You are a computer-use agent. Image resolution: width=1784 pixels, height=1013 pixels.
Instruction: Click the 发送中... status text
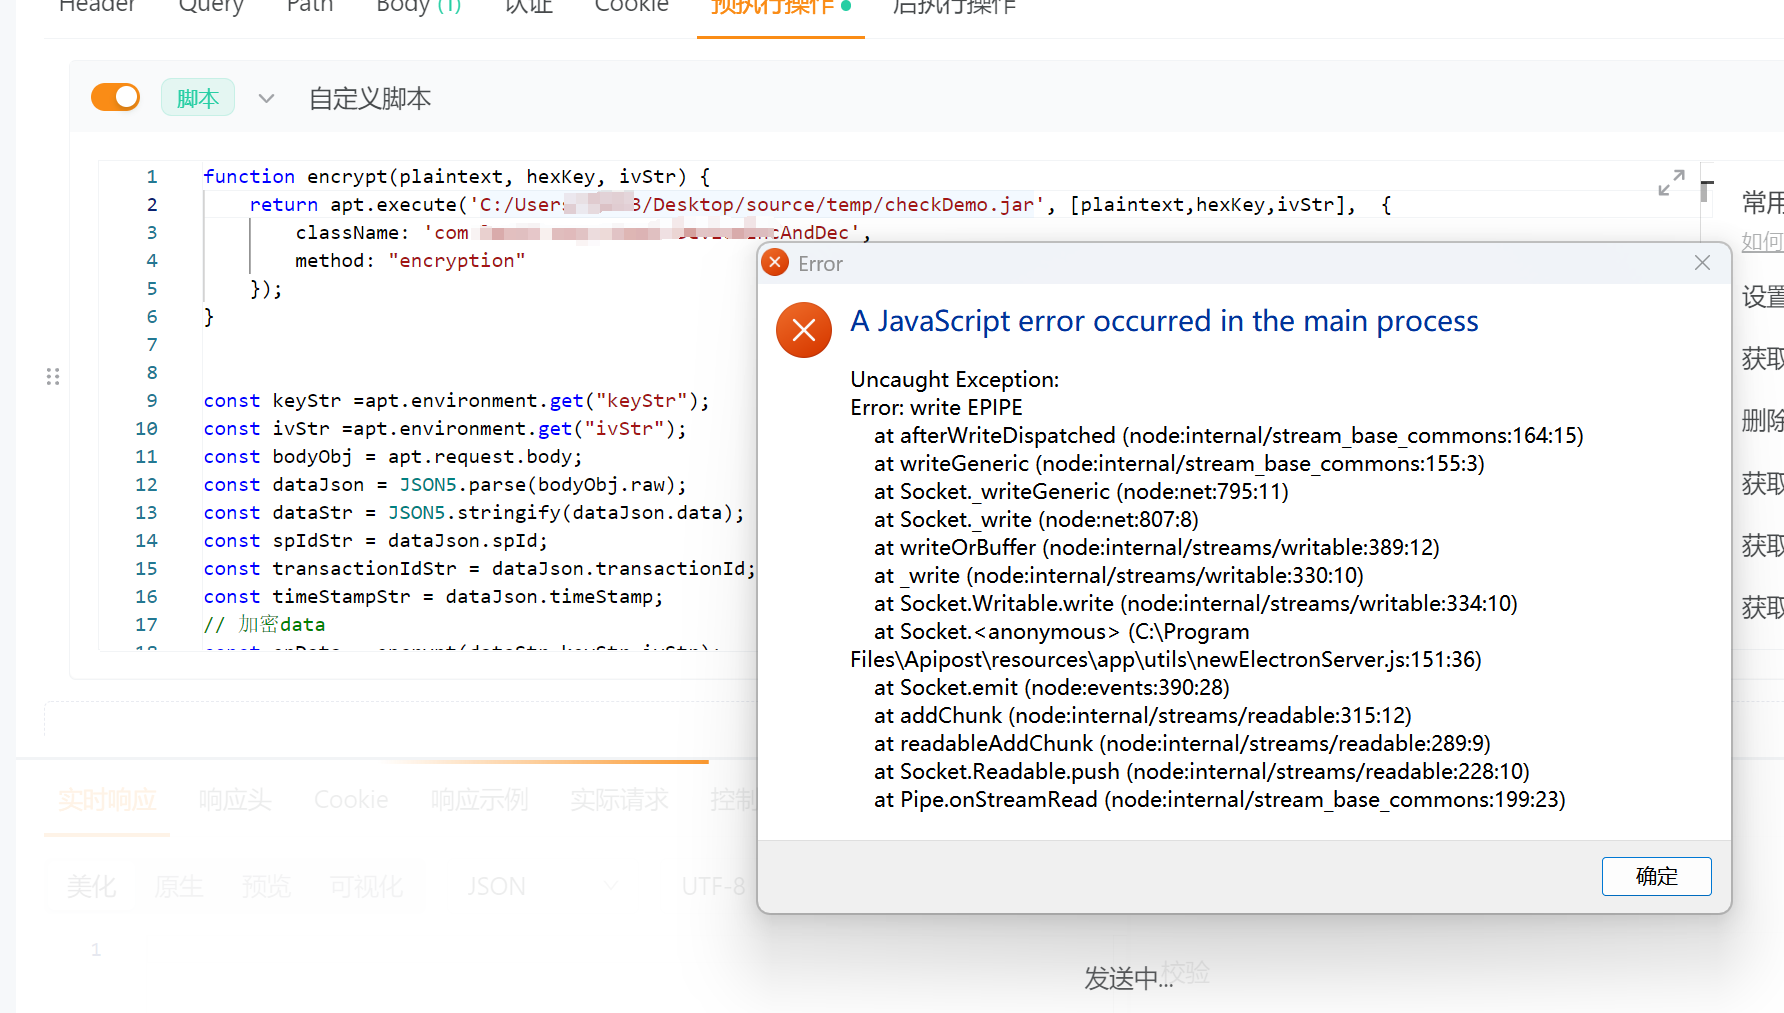pyautogui.click(x=1129, y=978)
